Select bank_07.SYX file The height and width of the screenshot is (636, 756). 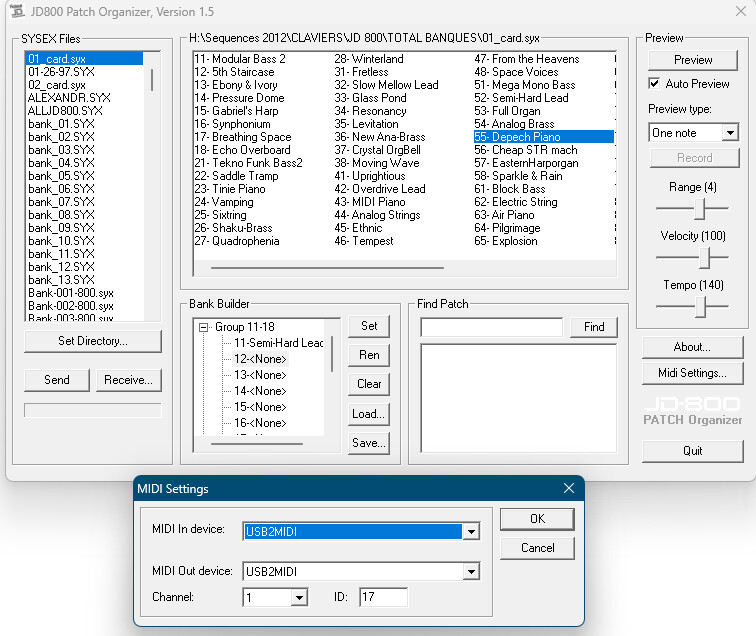coord(61,202)
